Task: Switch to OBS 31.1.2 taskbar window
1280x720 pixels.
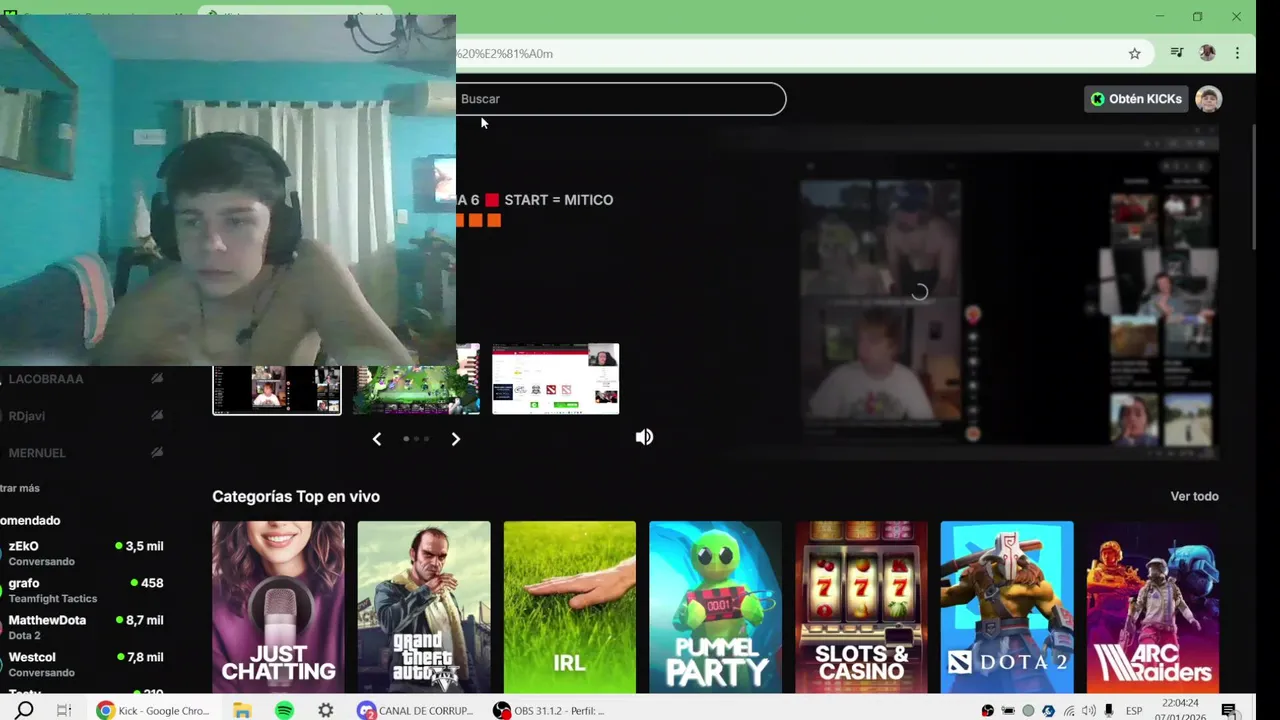Action: pos(549,710)
